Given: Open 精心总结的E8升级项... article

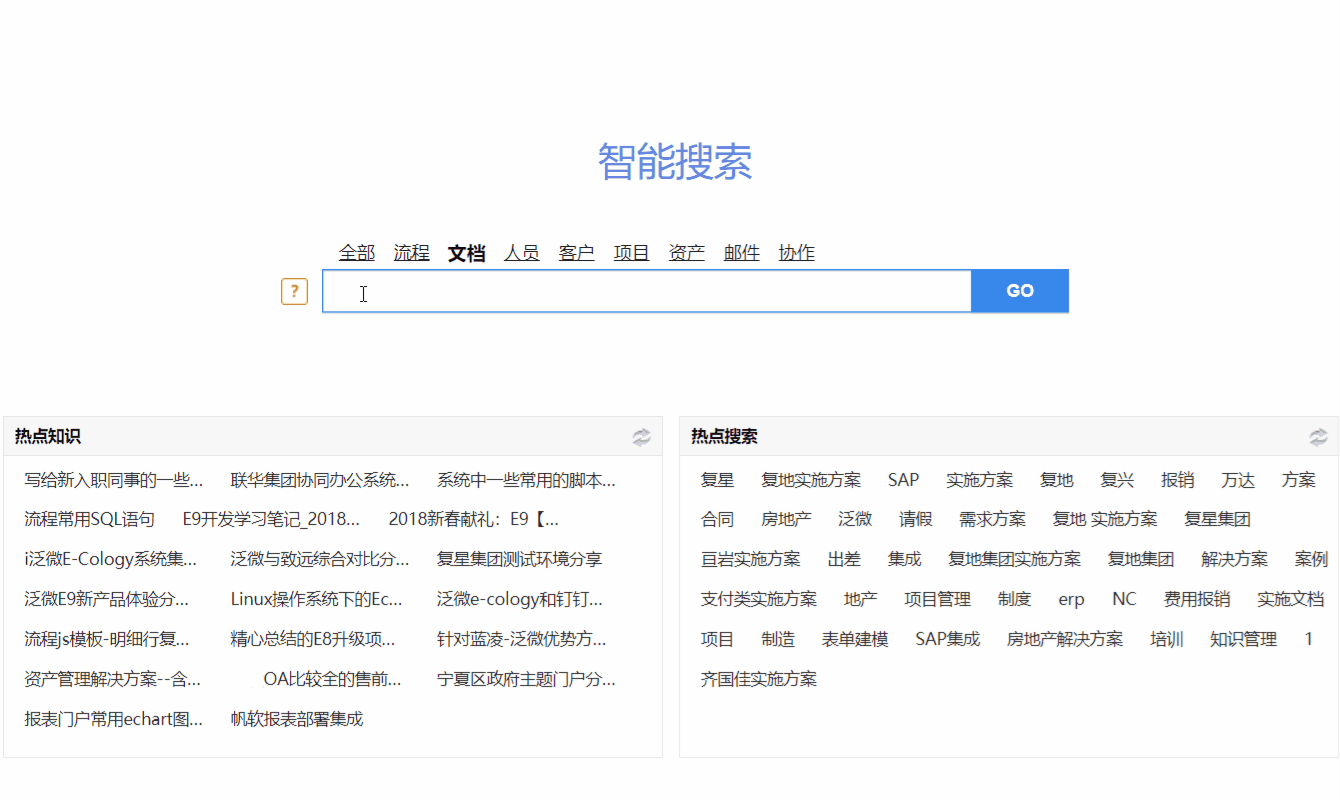Looking at the screenshot, I should [313, 640].
